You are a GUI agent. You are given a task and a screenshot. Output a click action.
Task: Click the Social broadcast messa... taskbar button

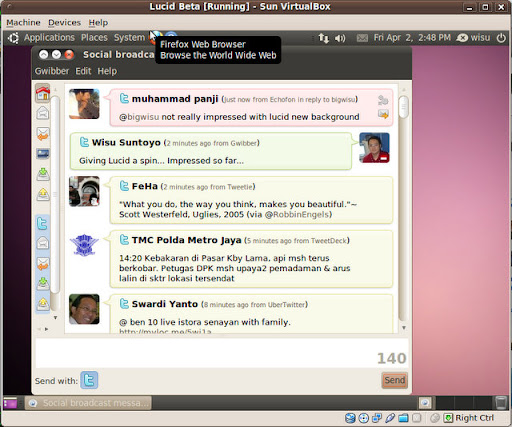click(88, 403)
